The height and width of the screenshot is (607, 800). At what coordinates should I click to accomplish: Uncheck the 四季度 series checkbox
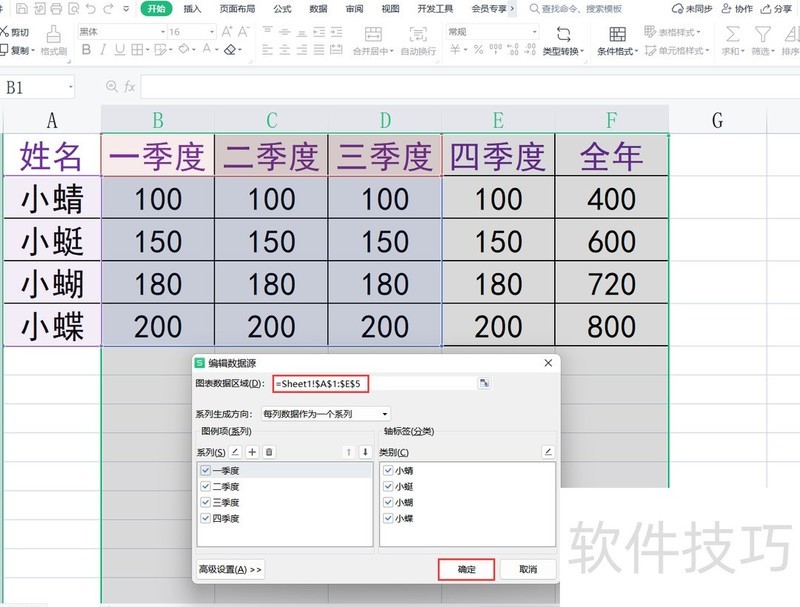(206, 519)
